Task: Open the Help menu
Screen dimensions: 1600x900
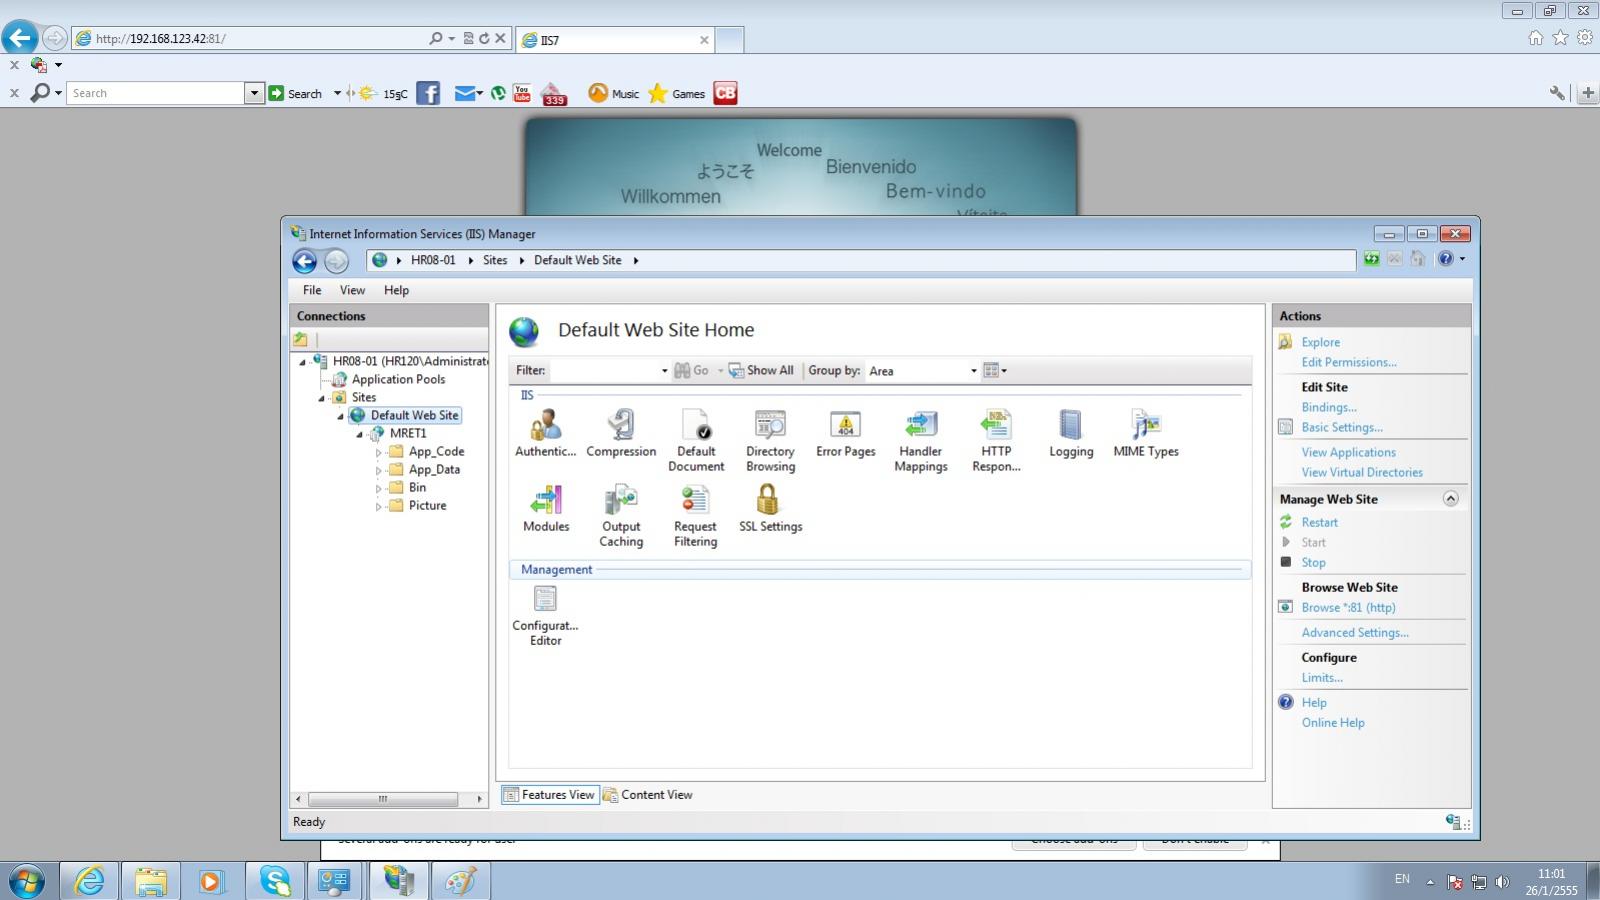Action: 396,290
